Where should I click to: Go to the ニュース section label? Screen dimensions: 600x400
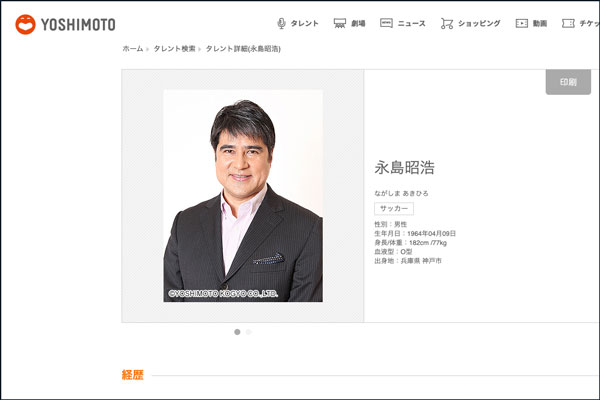411,23
